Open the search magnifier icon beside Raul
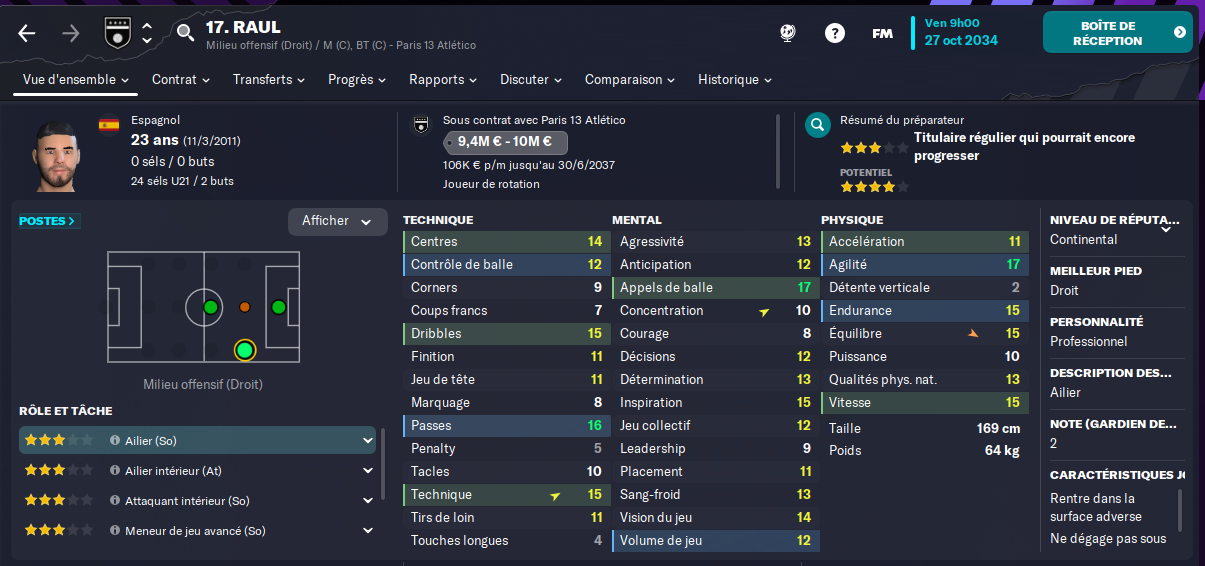This screenshot has height=566, width=1205. point(185,33)
